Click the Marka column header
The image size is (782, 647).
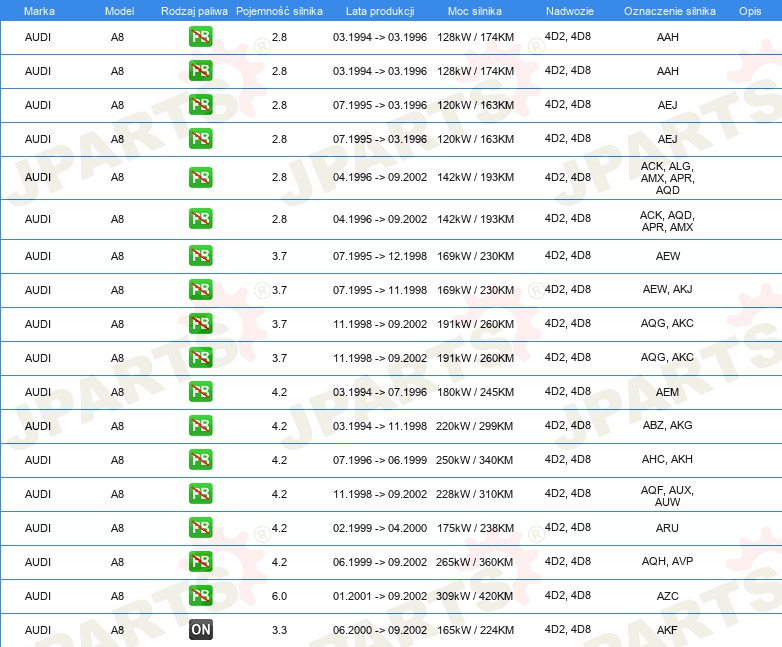tap(39, 11)
